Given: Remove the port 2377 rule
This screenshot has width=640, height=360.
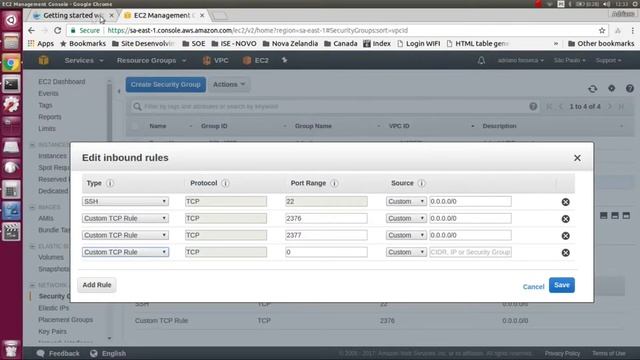Looking at the screenshot, I should pos(565,236).
